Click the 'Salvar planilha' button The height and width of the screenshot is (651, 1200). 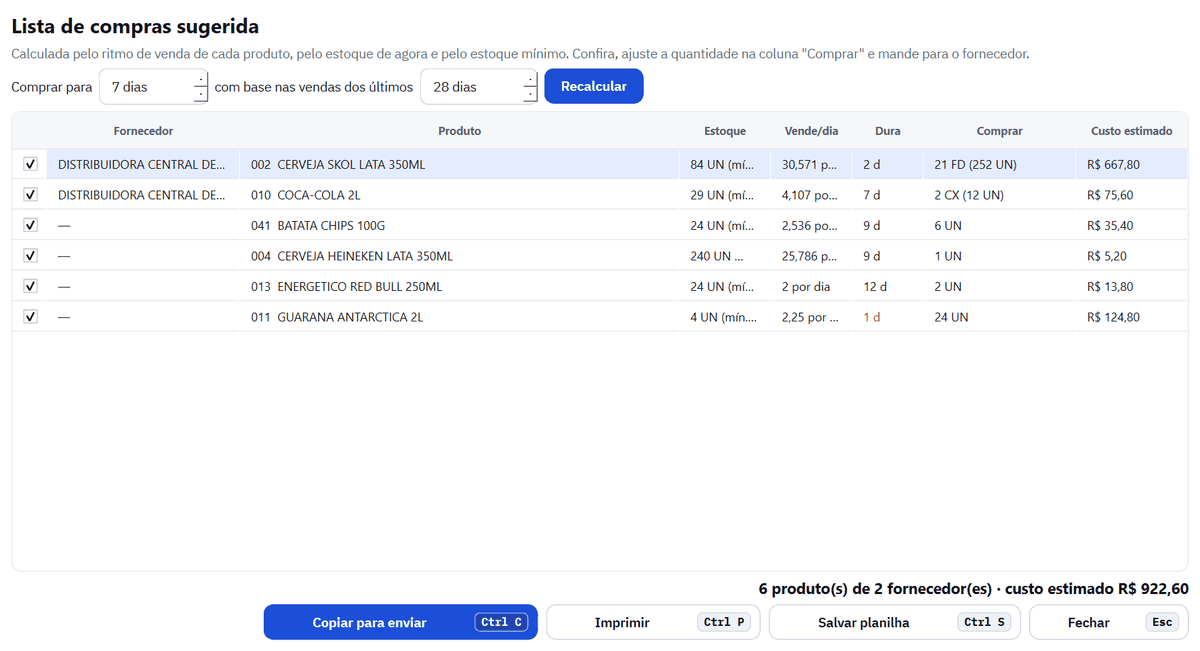pyautogui.click(x=895, y=622)
